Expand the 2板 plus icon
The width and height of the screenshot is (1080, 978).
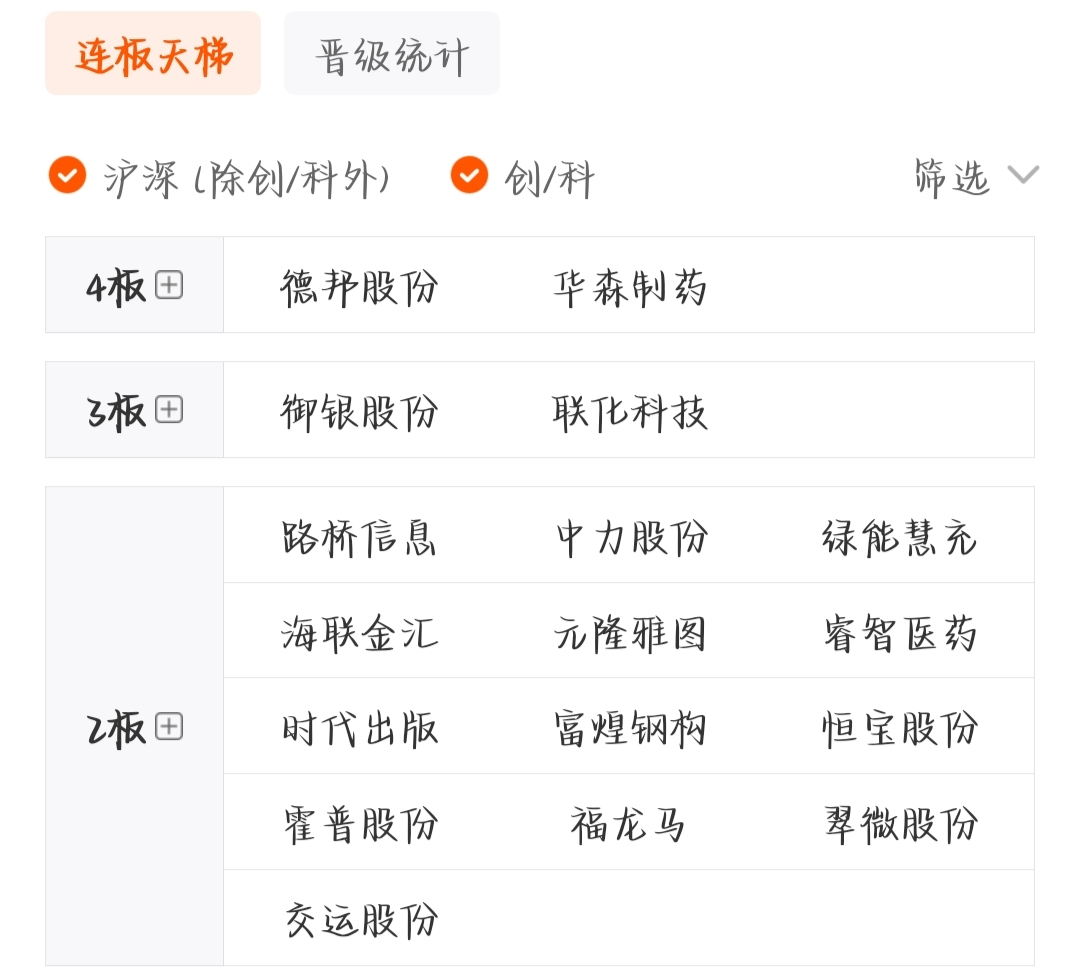click(x=169, y=726)
